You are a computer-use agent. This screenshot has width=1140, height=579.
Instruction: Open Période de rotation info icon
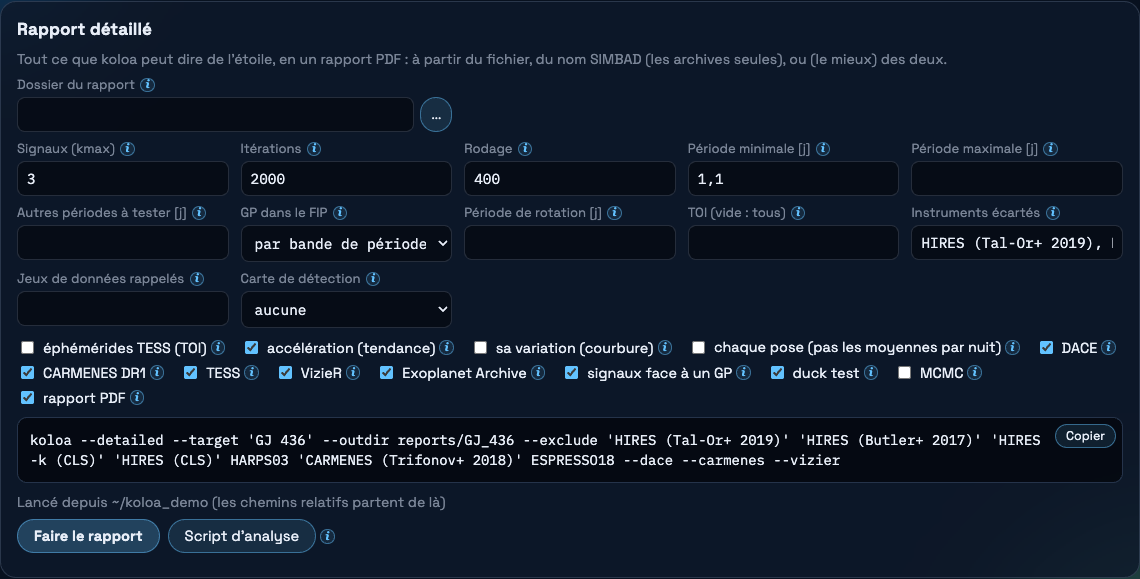click(614, 212)
